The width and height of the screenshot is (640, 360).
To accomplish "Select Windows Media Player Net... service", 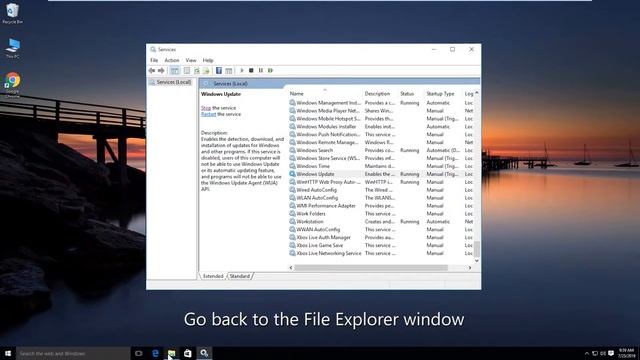I will (x=380, y=111).
